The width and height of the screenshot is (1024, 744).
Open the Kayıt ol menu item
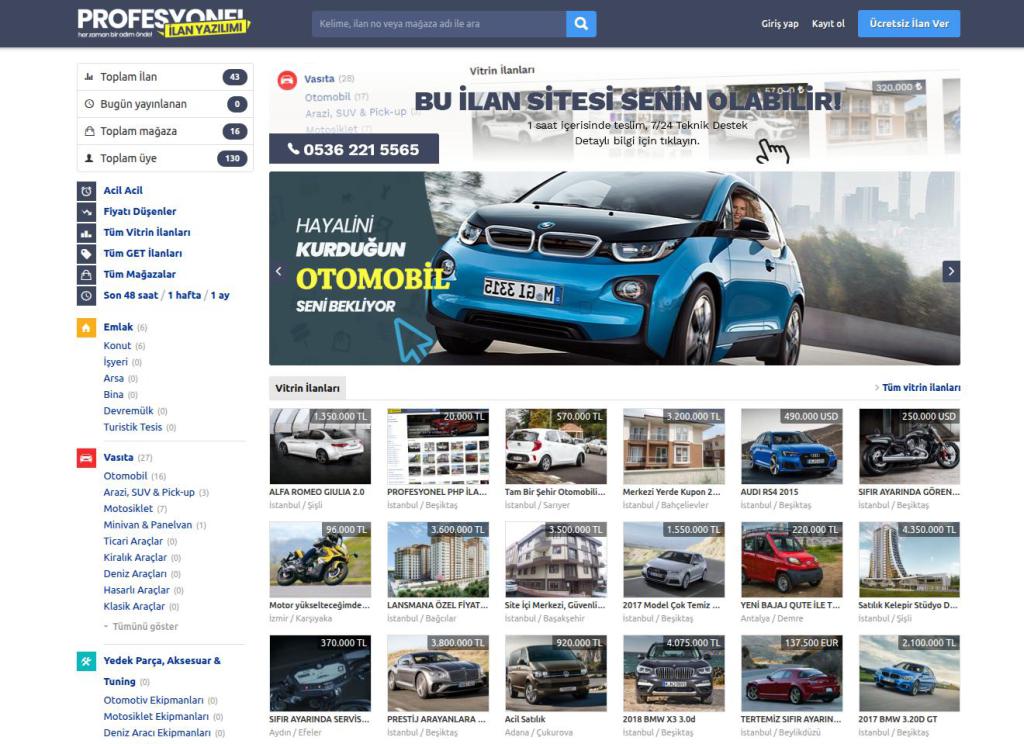click(828, 24)
